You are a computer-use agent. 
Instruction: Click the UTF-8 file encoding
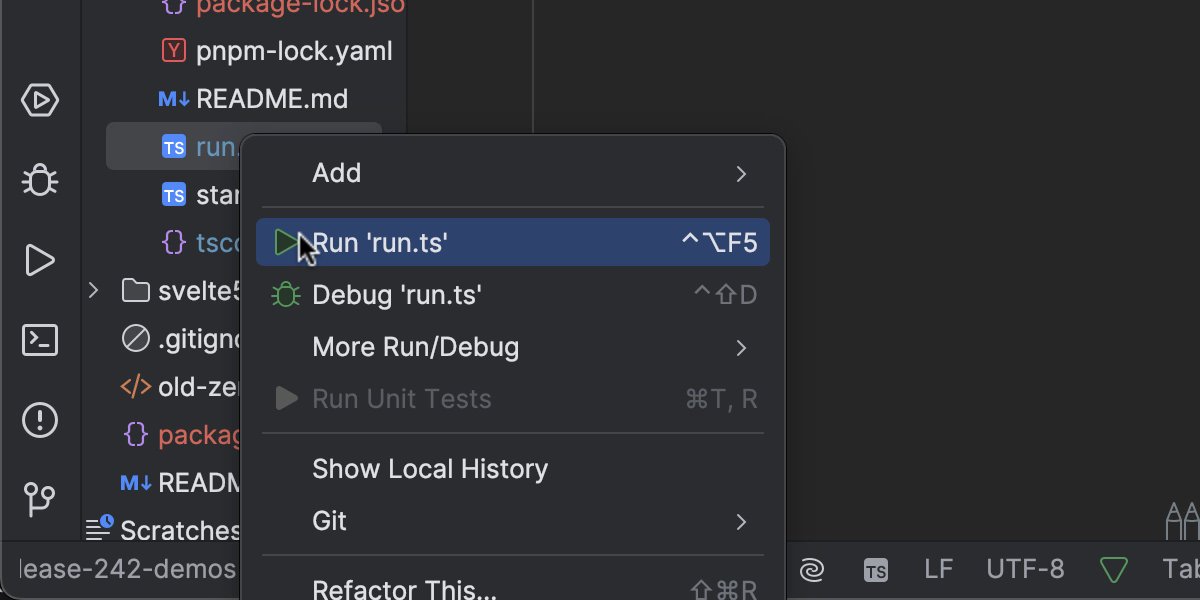tap(1025, 570)
